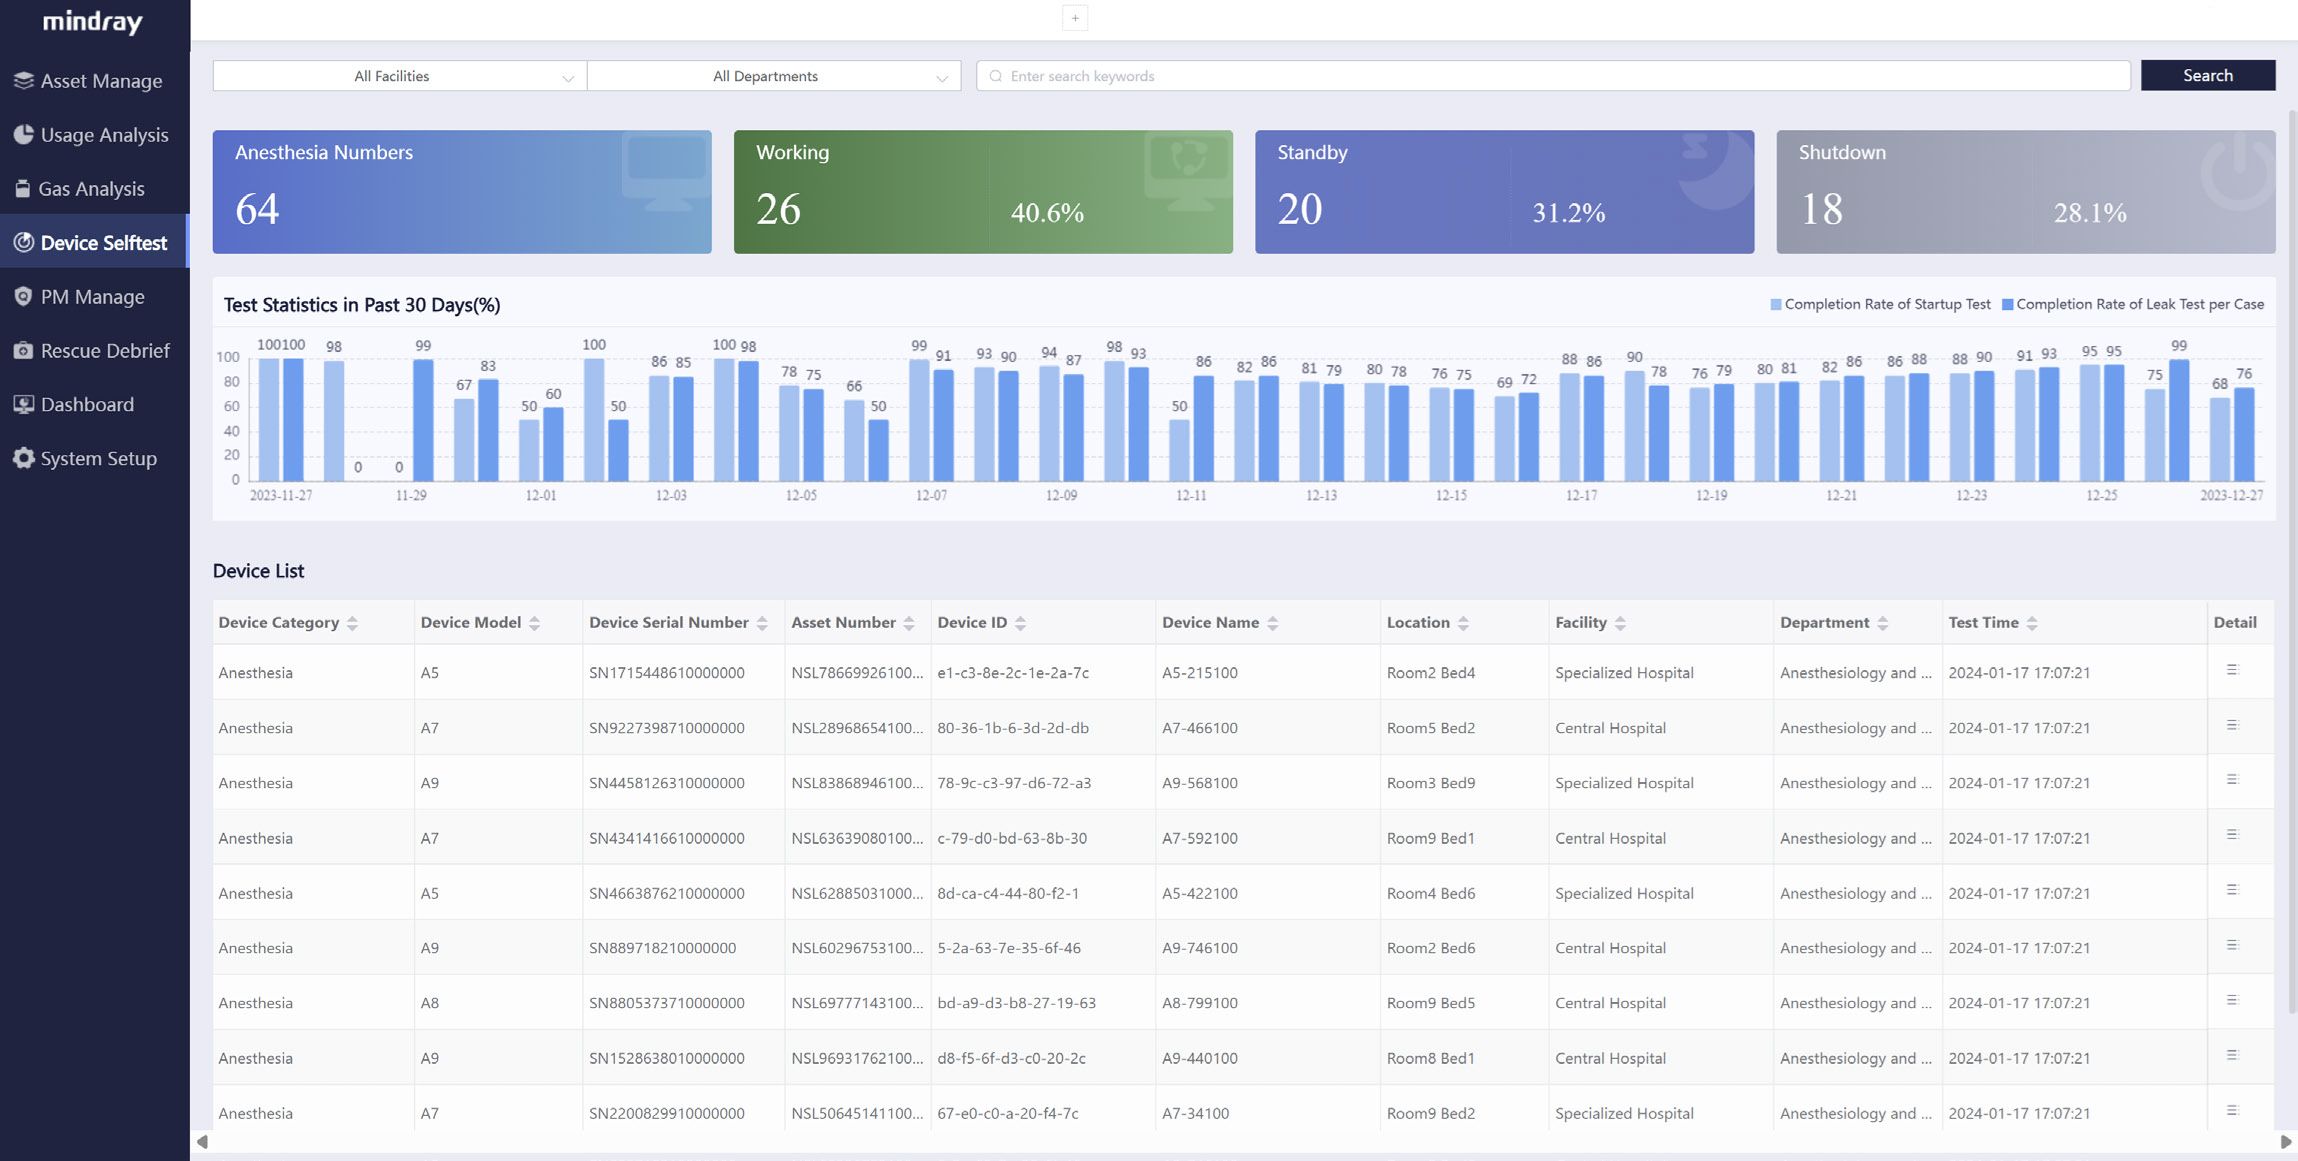
Task: Open the All Departments dropdown
Action: 774,75
